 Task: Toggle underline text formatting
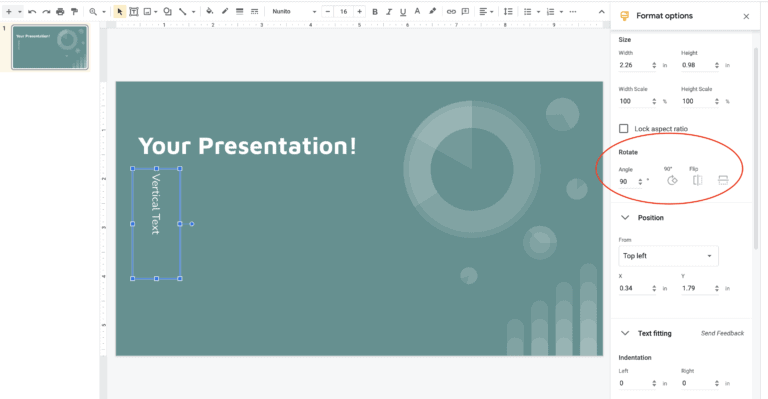pos(403,12)
